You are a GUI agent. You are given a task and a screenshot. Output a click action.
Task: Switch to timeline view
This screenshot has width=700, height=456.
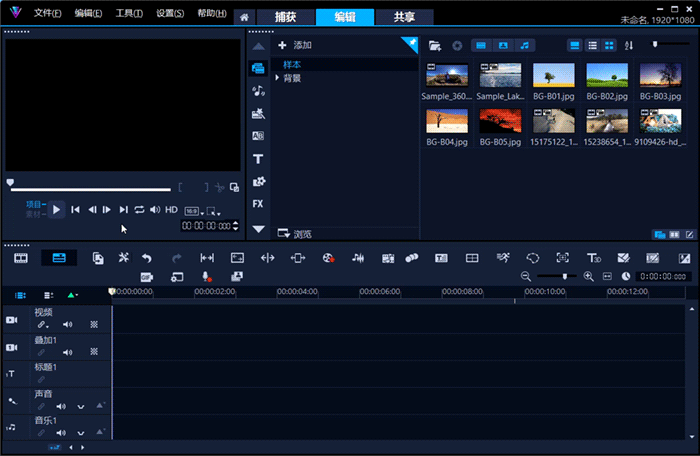tap(59, 258)
